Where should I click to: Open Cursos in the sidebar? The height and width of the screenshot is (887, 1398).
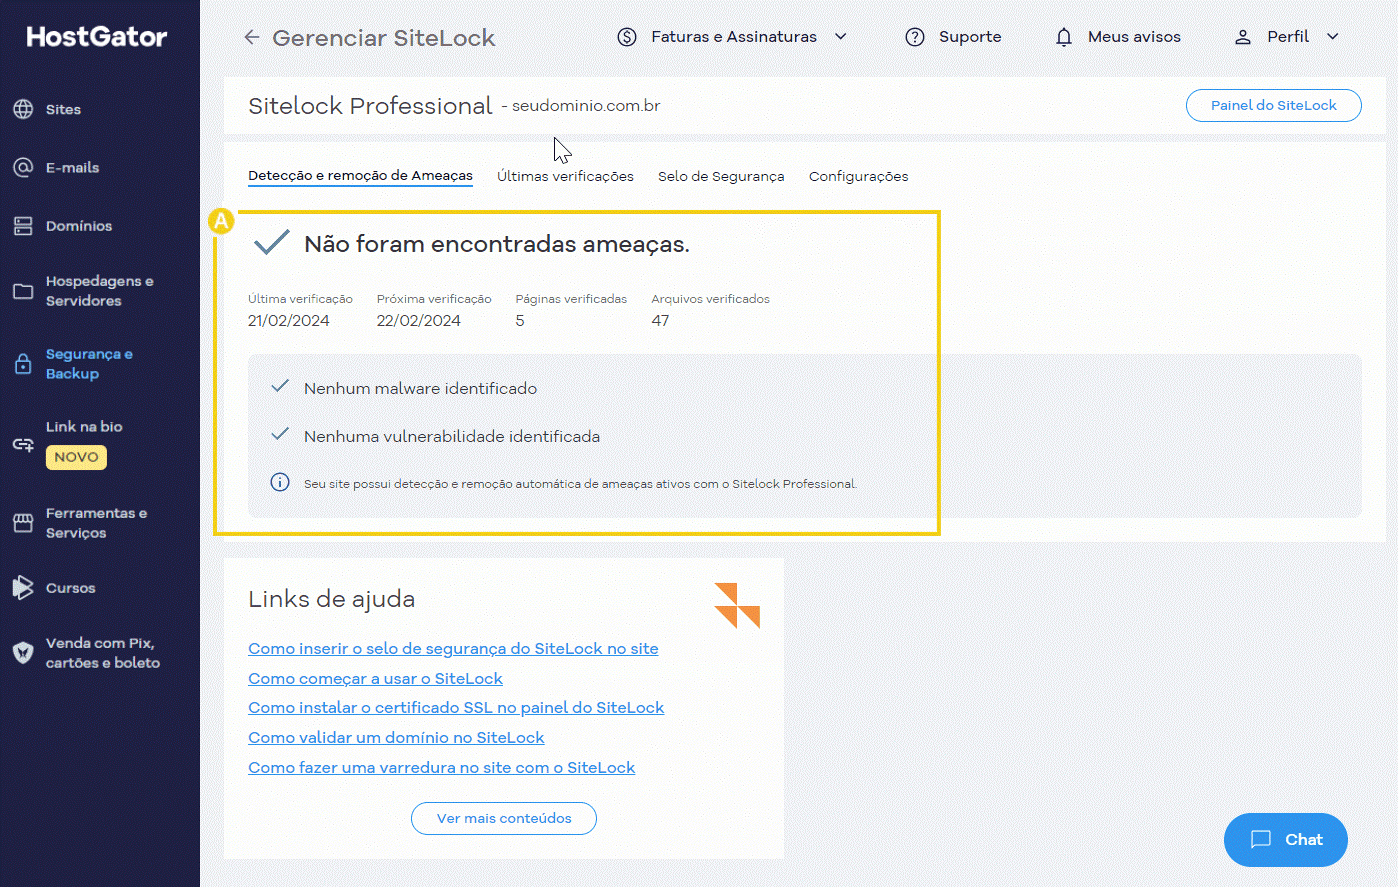coord(70,588)
